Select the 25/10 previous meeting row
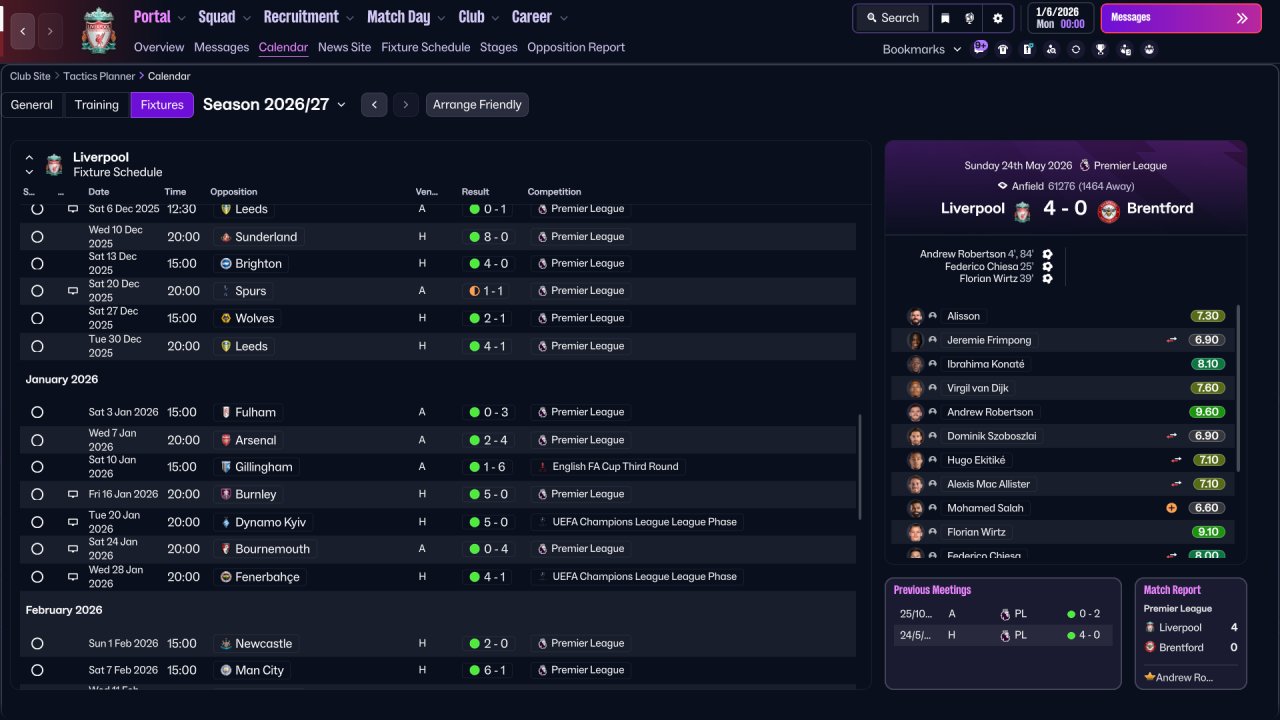 pyautogui.click(x=1003, y=614)
